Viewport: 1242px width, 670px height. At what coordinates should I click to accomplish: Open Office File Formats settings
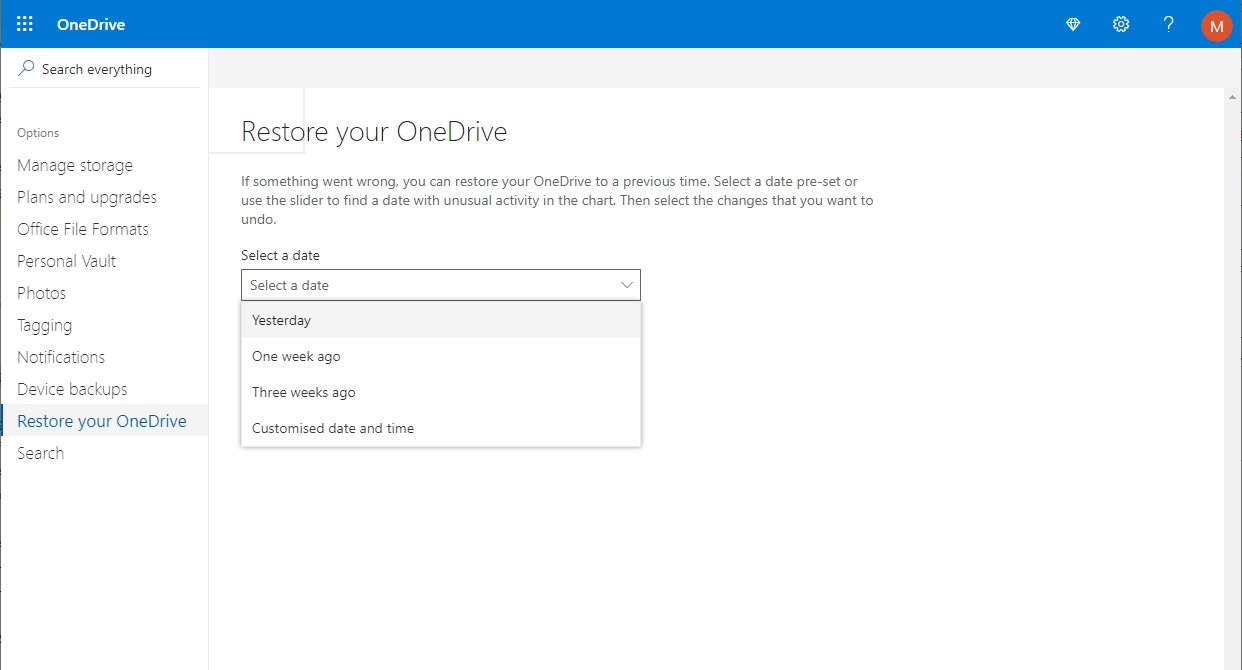(x=83, y=230)
